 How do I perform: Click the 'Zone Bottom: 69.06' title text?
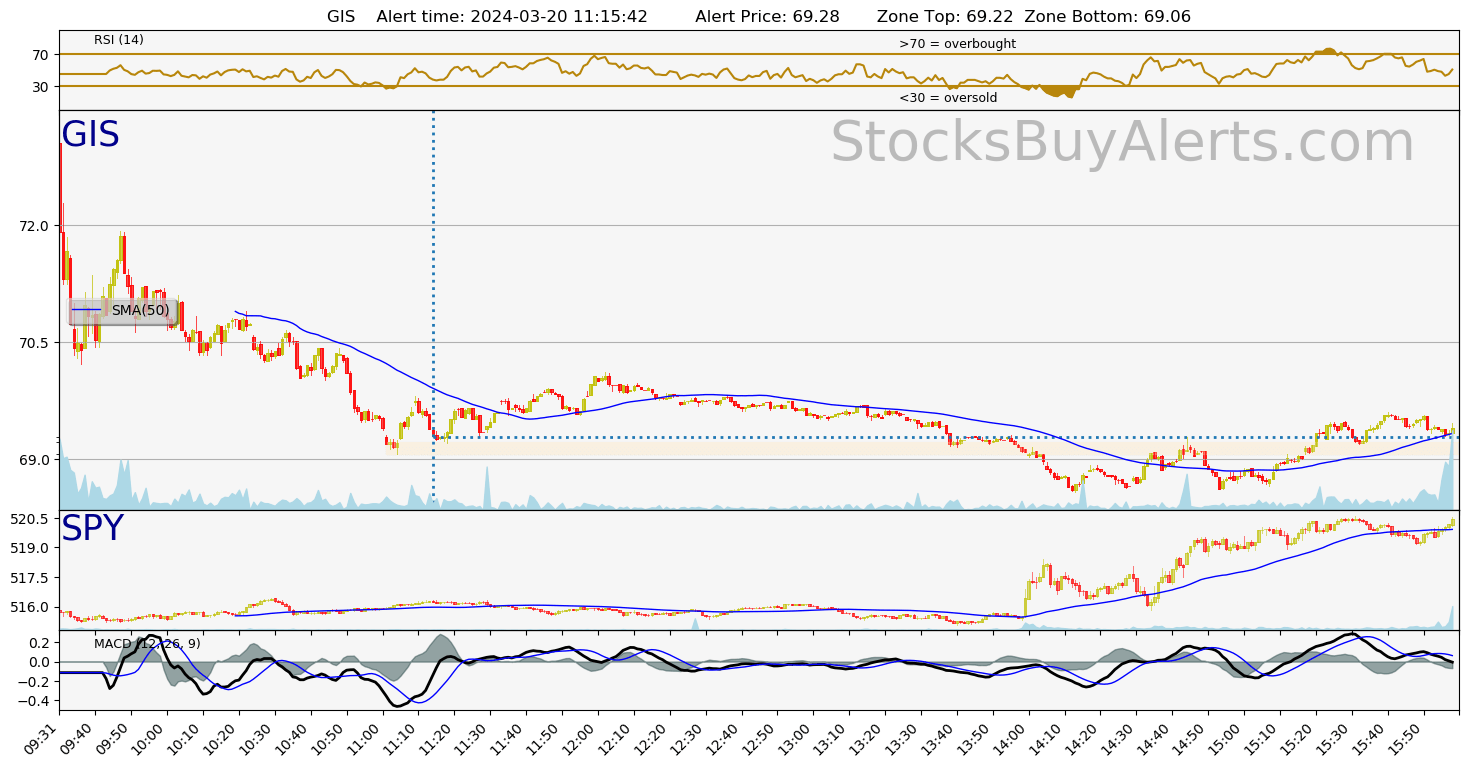(x=1108, y=17)
